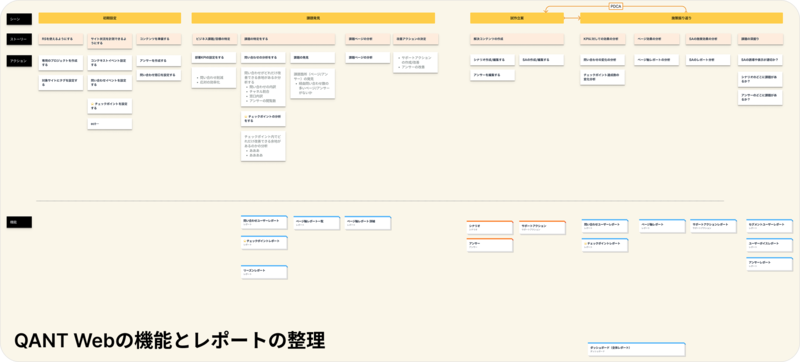Click action card 対象サイトにタグを設定する

[61, 83]
